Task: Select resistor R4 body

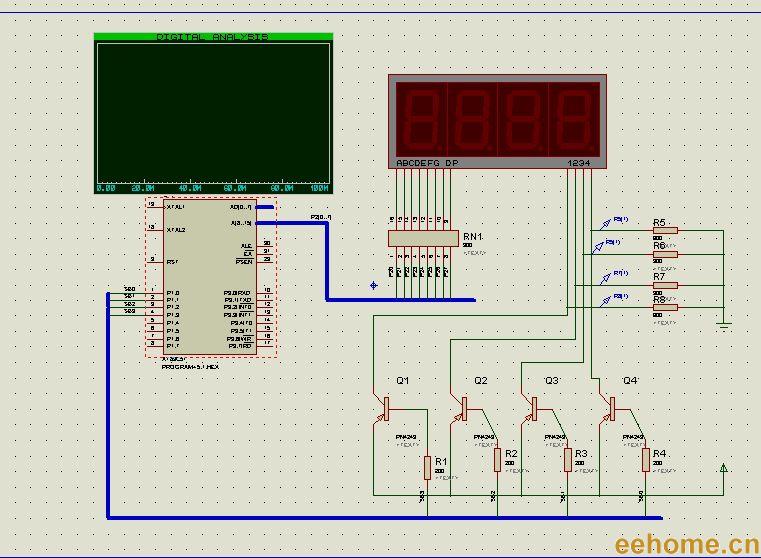Action: 645,460
